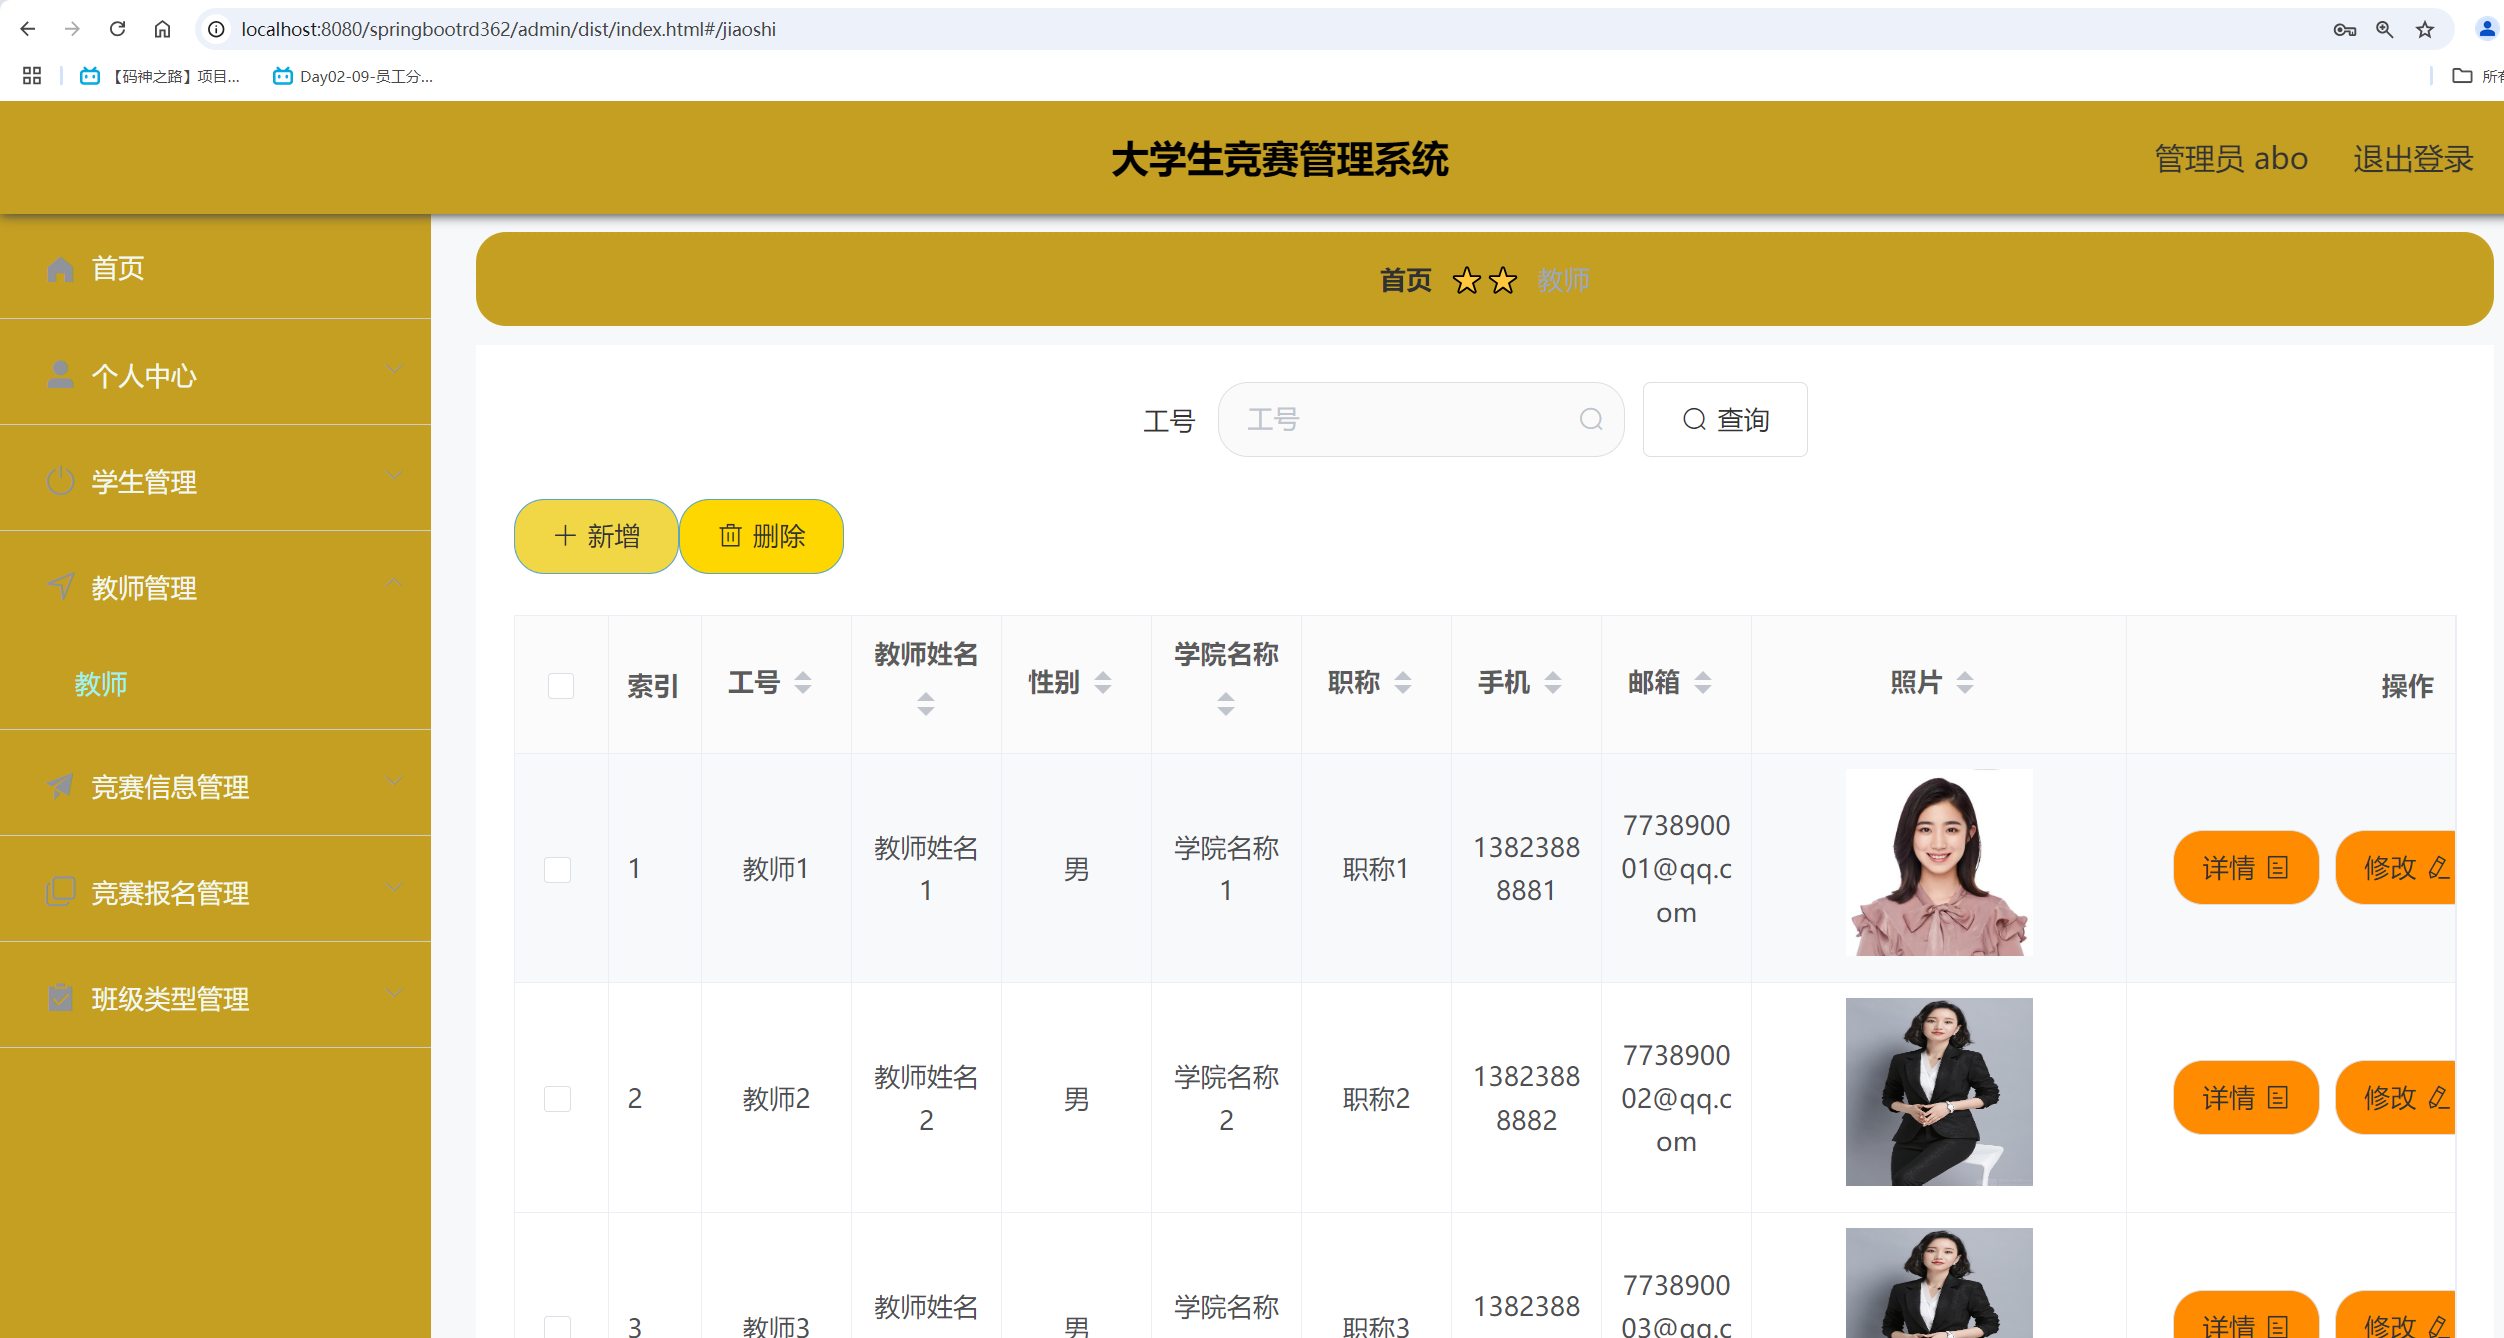Click the browser reload icon
Viewport: 2504px width, 1338px height.
pyautogui.click(x=117, y=29)
